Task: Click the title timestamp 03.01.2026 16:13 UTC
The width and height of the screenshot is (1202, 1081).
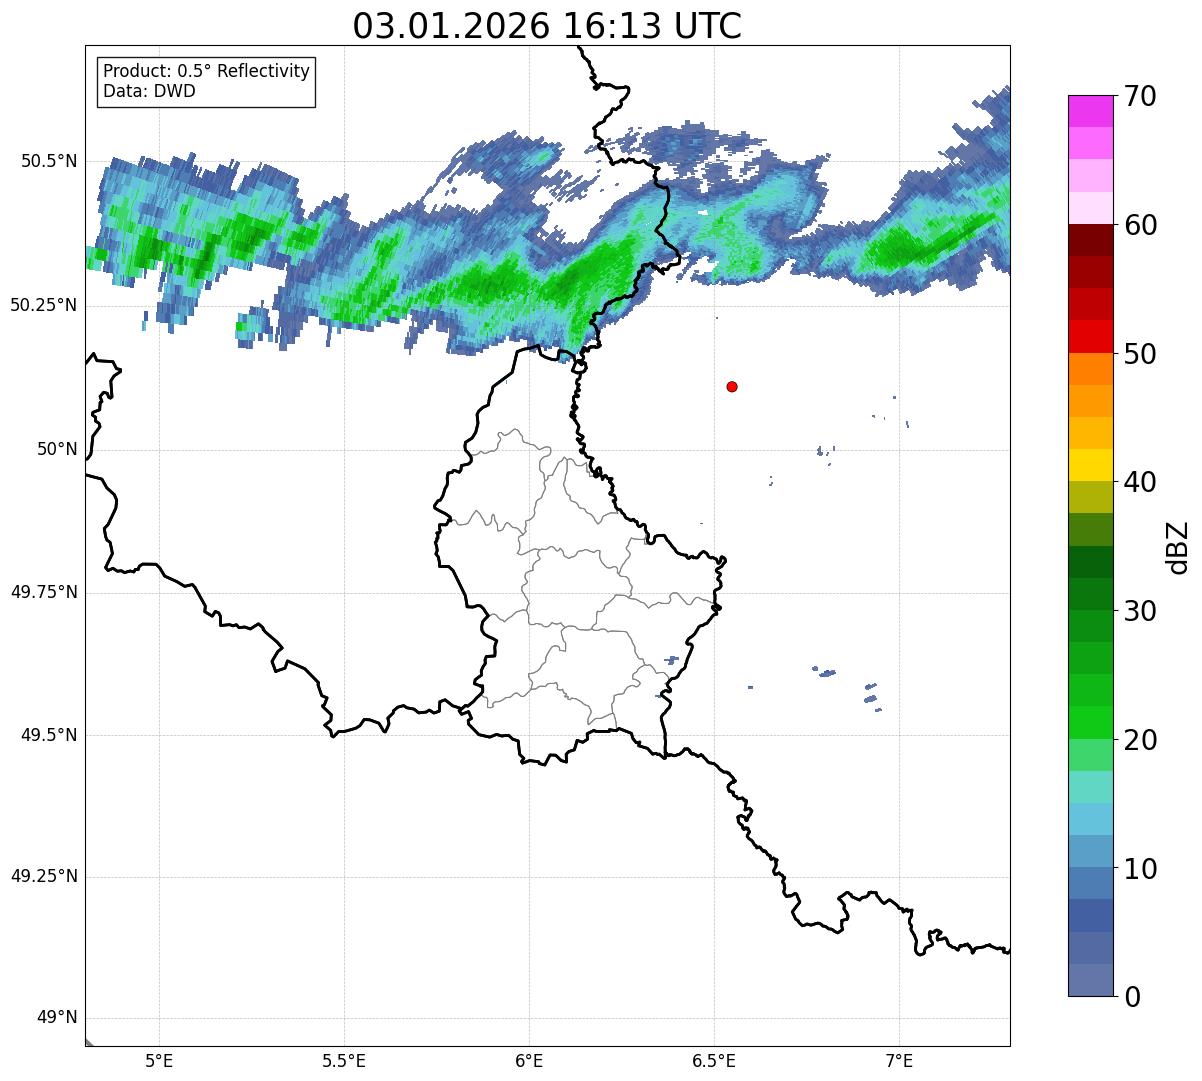Action: tap(547, 26)
